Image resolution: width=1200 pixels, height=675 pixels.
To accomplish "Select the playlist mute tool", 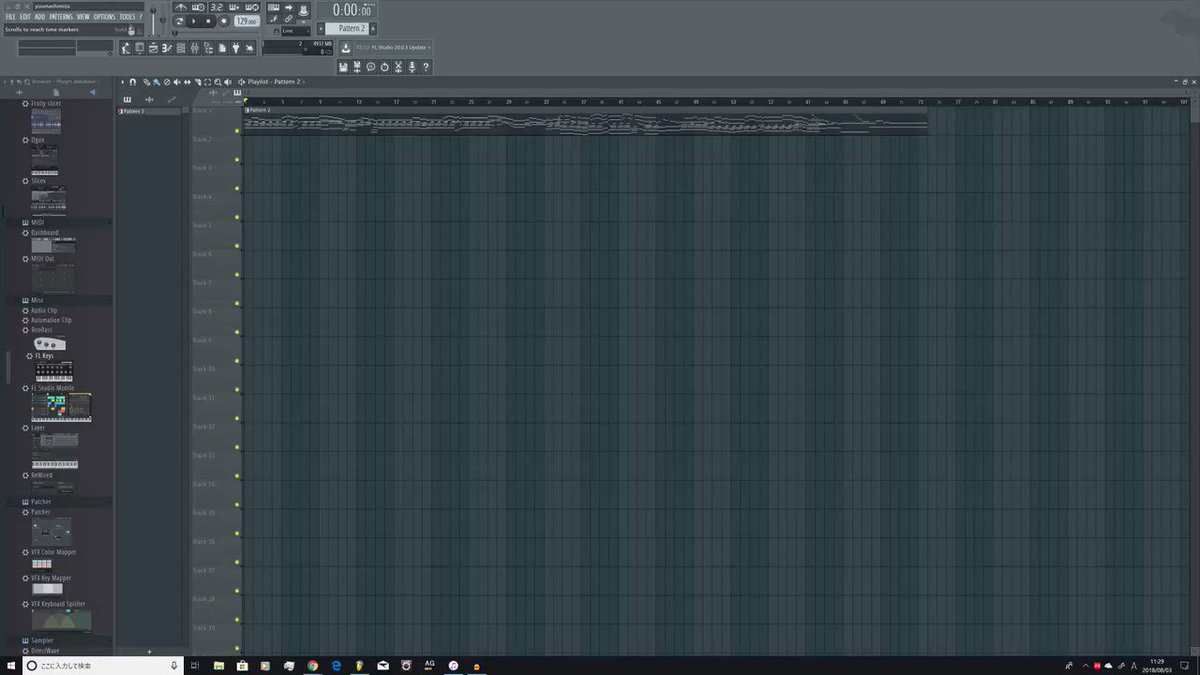I will (177, 82).
